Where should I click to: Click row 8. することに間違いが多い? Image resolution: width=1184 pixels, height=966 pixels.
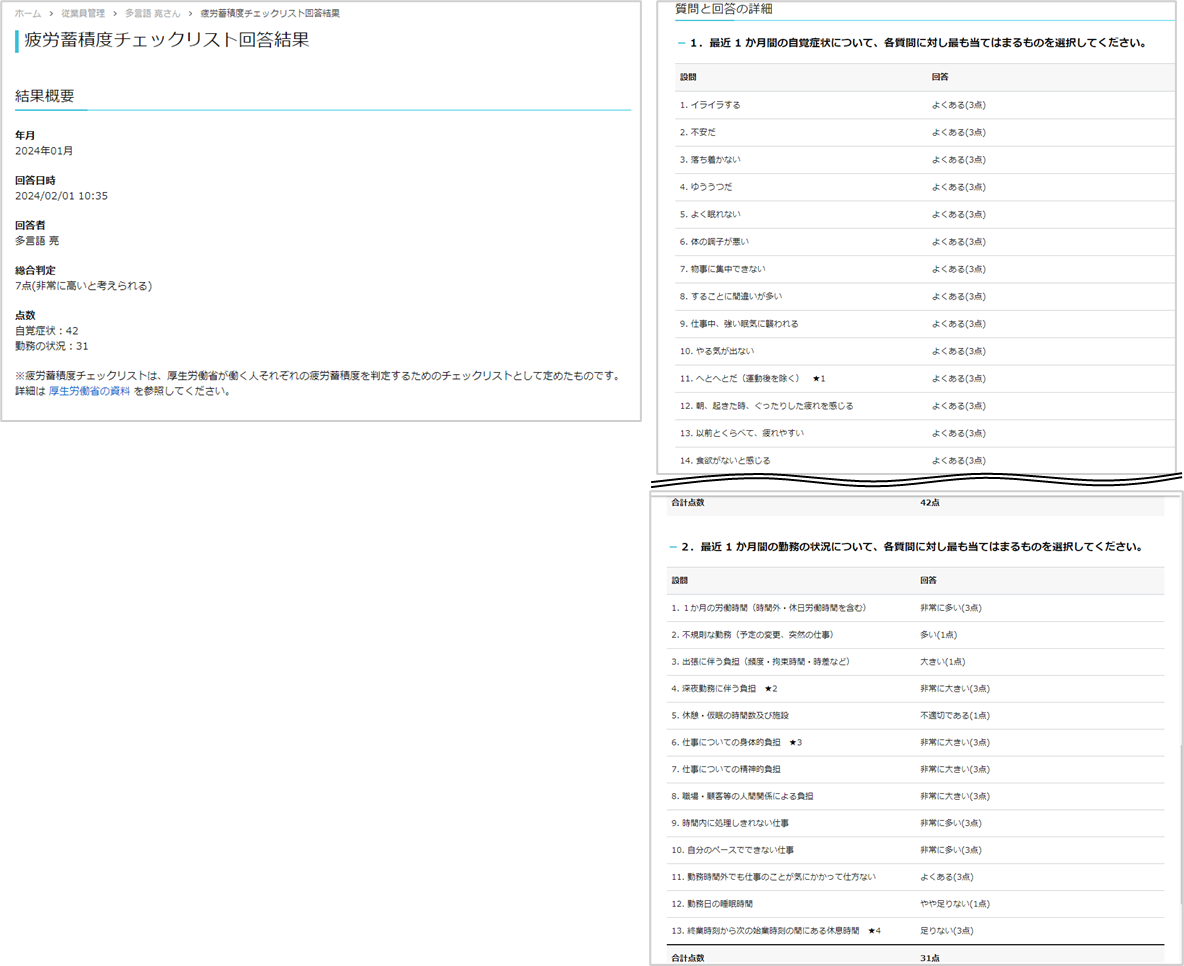click(x=926, y=296)
